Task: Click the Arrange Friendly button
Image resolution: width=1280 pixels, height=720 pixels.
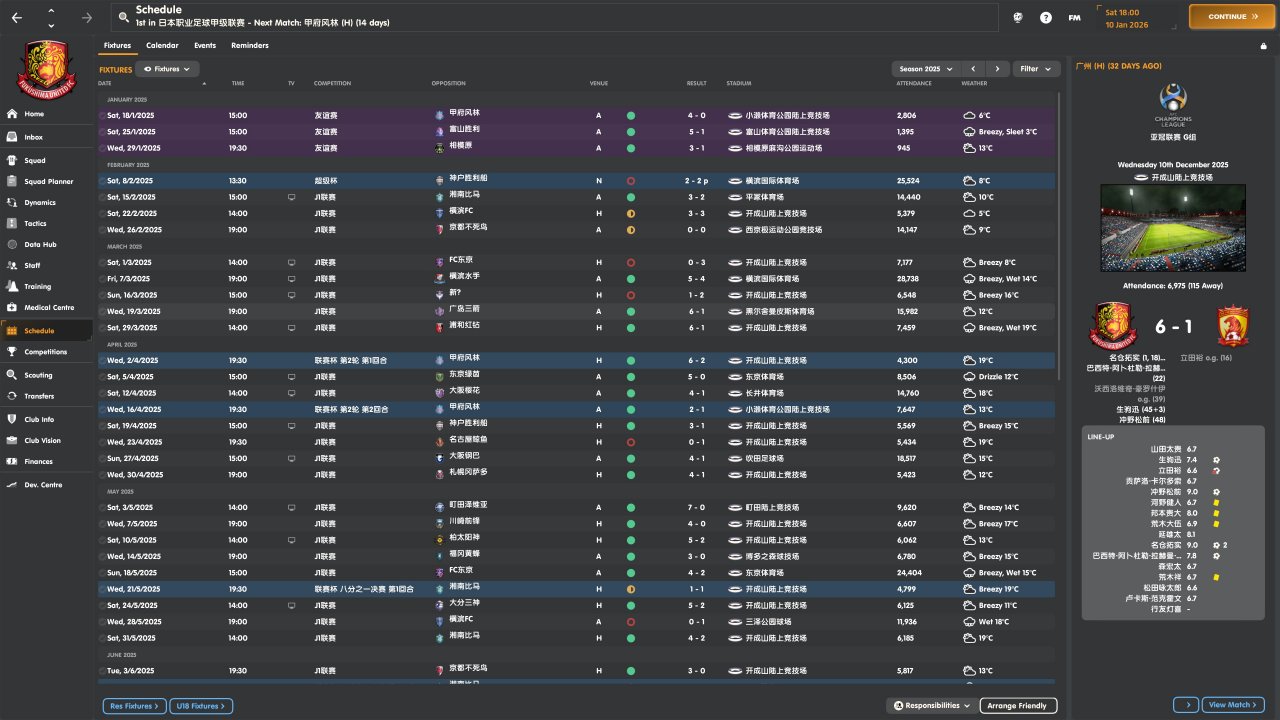Action: pos(1017,706)
